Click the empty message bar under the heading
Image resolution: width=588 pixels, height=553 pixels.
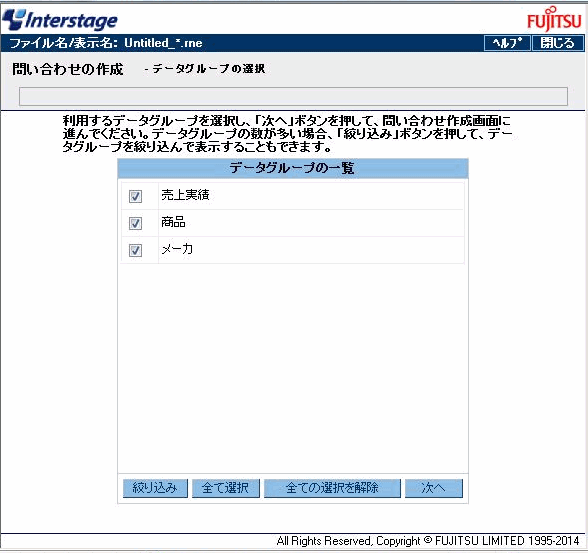click(x=293, y=97)
